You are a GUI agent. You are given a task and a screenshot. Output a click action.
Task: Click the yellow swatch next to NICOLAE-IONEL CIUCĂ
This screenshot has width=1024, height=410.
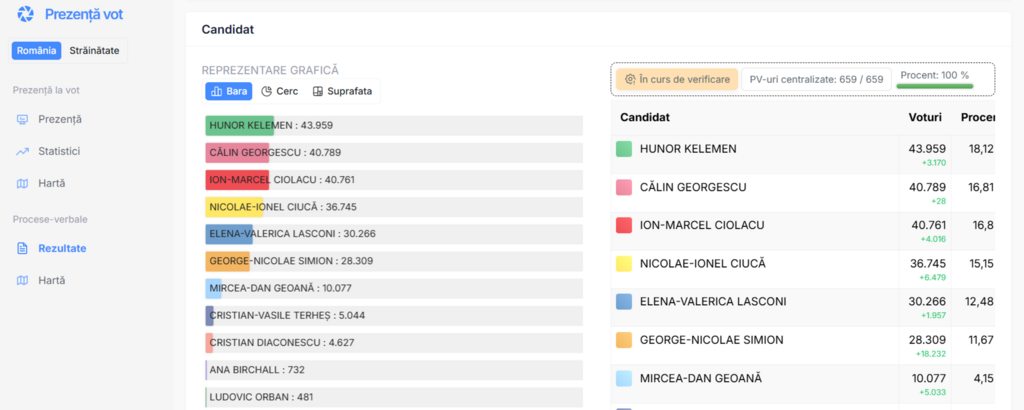coord(624,263)
